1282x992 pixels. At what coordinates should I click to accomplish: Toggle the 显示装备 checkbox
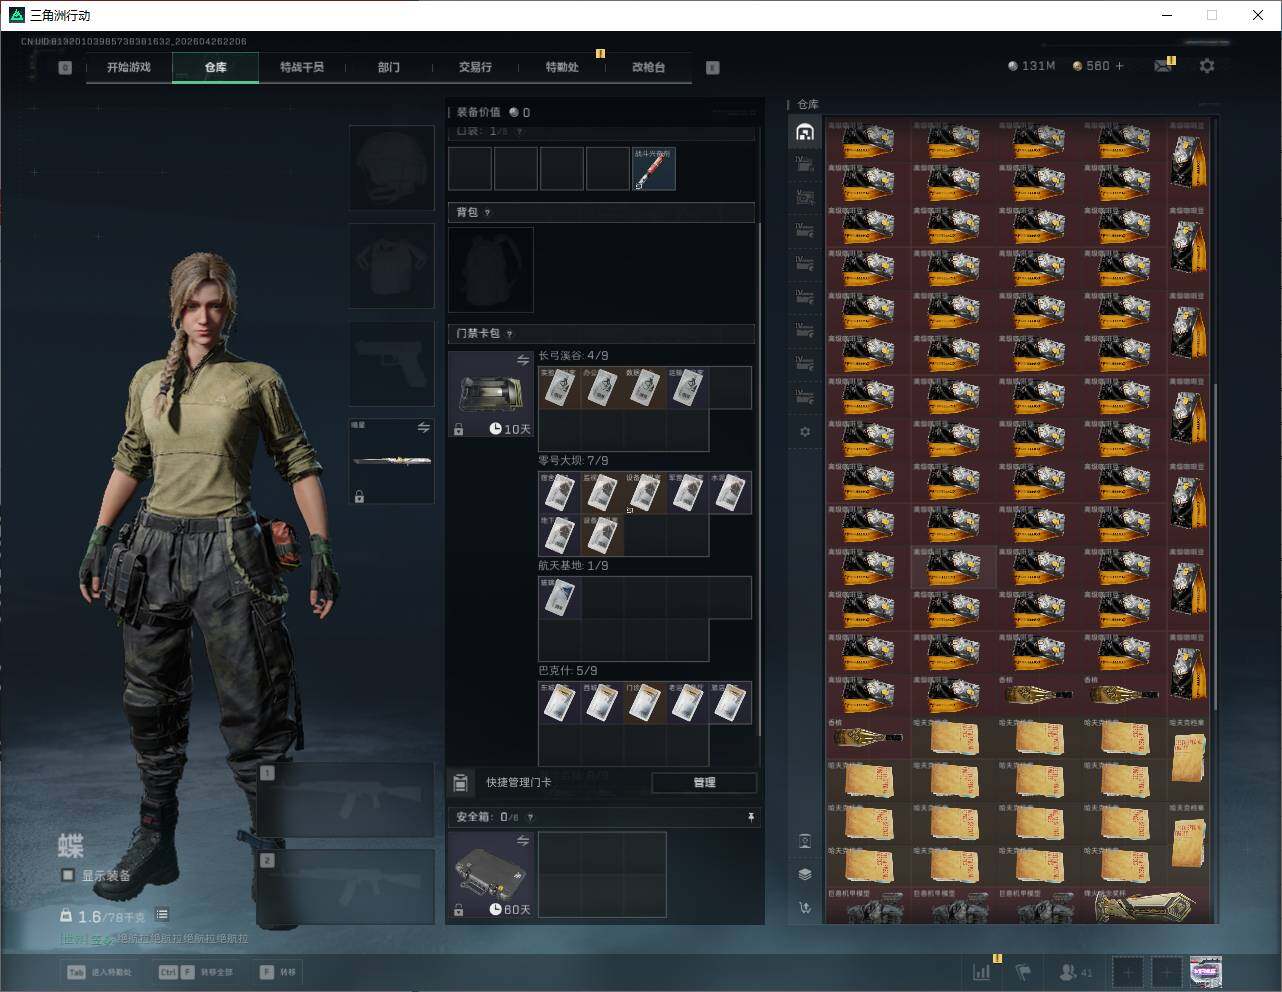68,875
